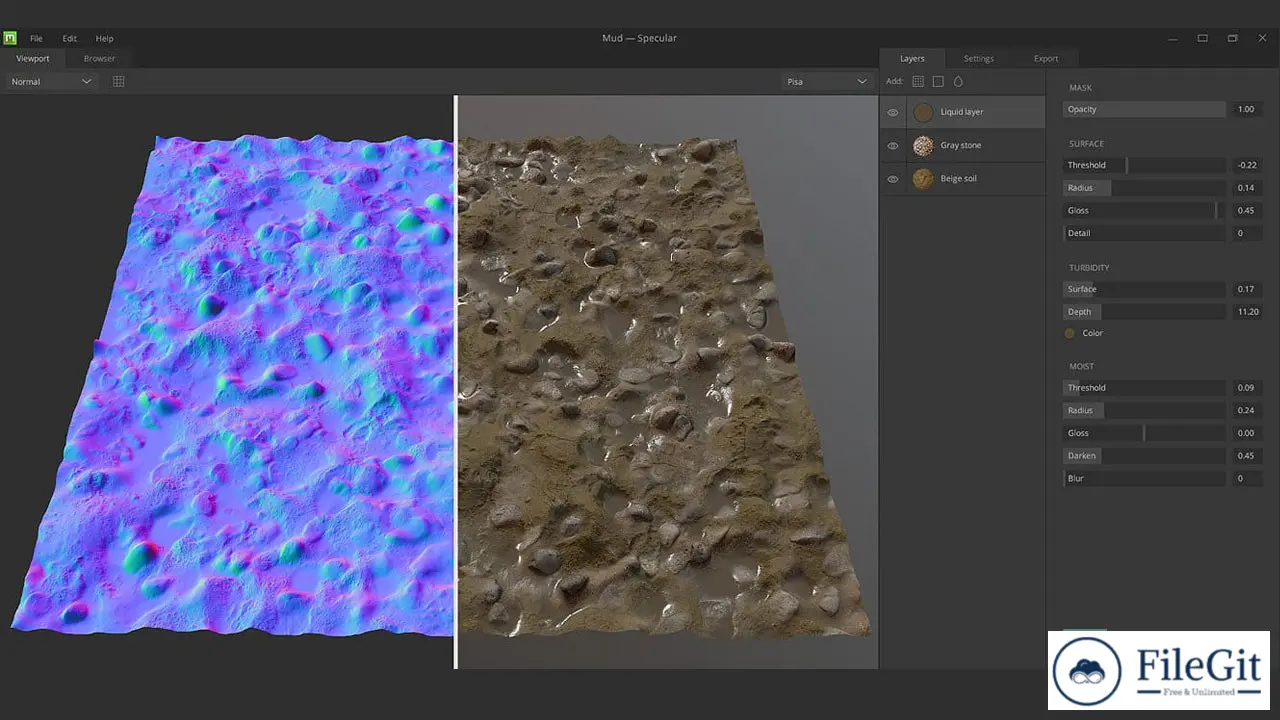Click the Turbidity Depth slider
Image resolution: width=1280 pixels, height=720 pixels.
point(1144,312)
